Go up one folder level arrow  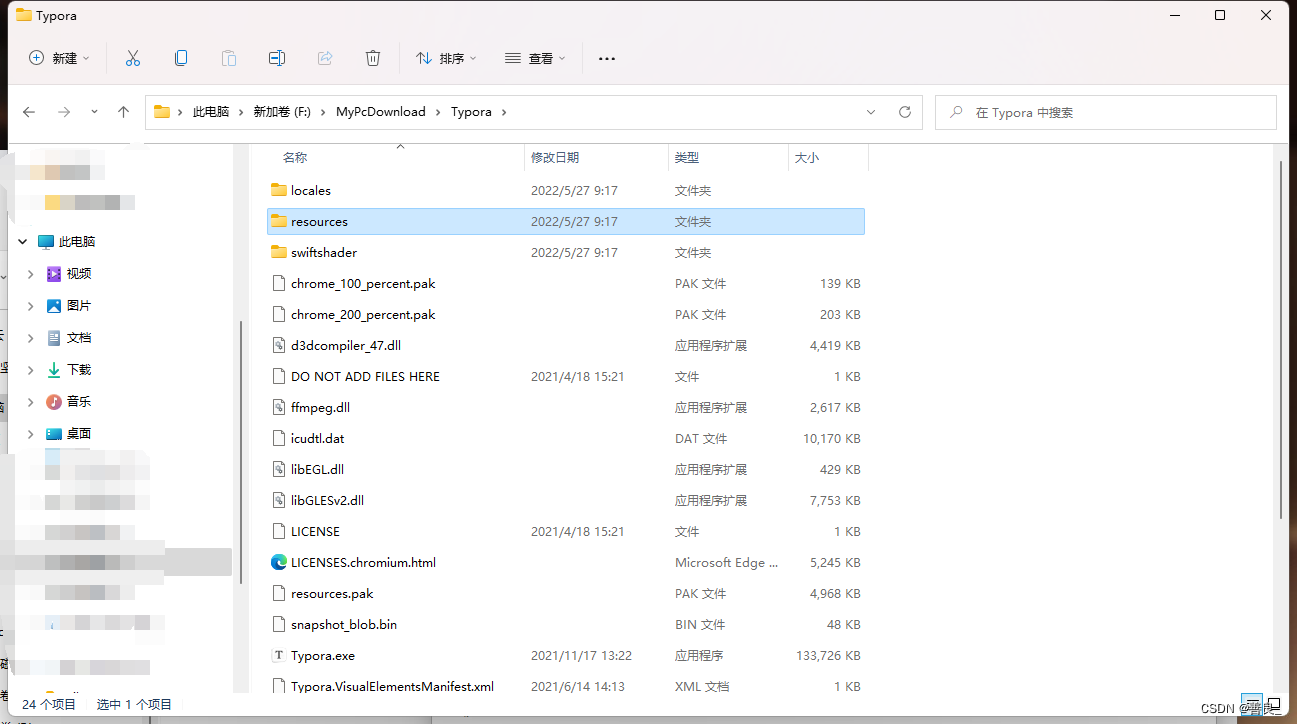click(123, 112)
